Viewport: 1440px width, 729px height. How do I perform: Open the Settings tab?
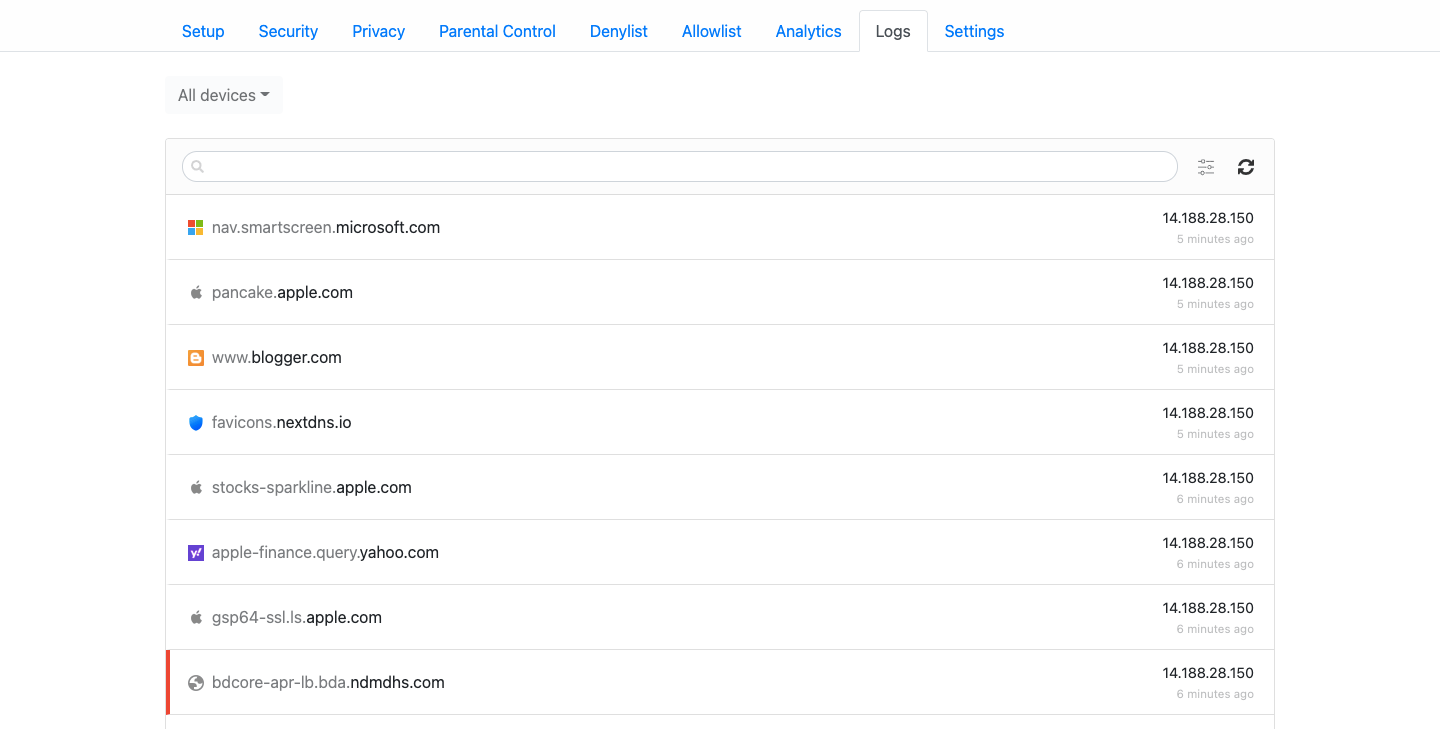(973, 31)
